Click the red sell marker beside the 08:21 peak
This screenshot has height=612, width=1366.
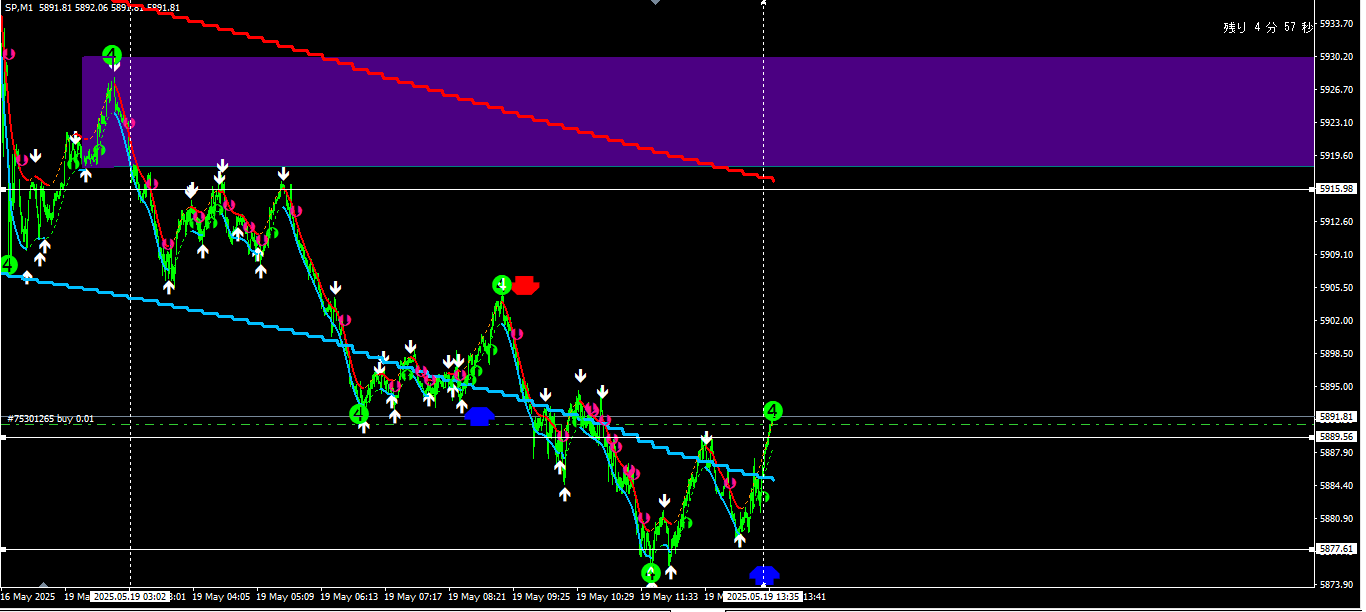[x=525, y=286]
